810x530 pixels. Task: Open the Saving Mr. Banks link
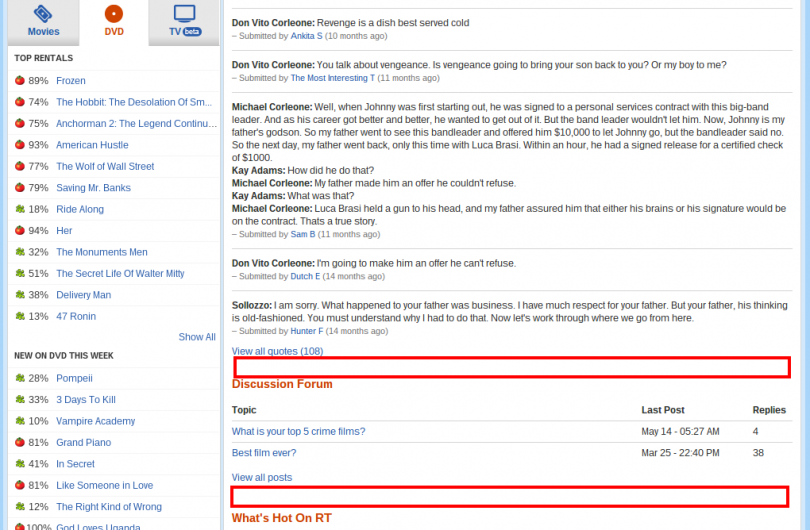point(93,188)
